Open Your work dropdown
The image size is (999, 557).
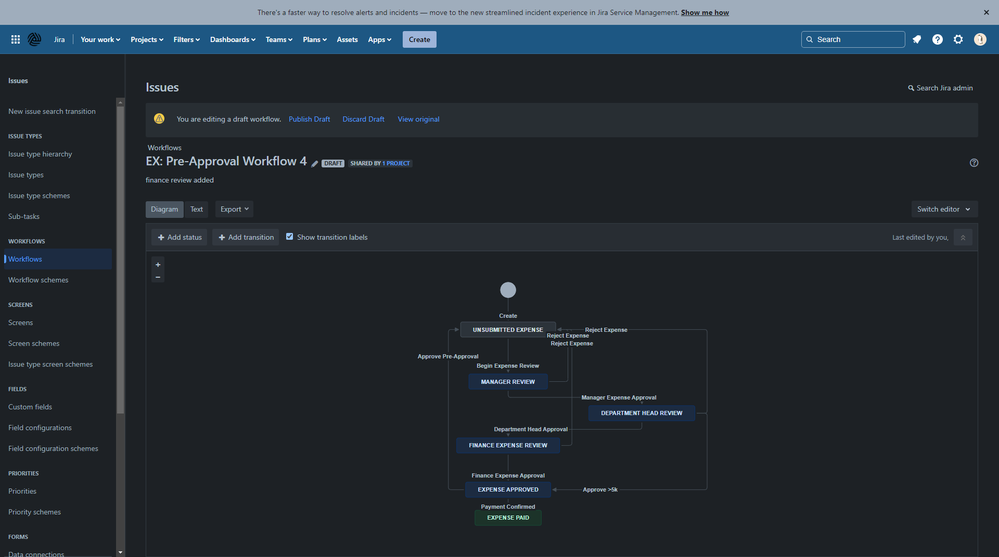[100, 40]
